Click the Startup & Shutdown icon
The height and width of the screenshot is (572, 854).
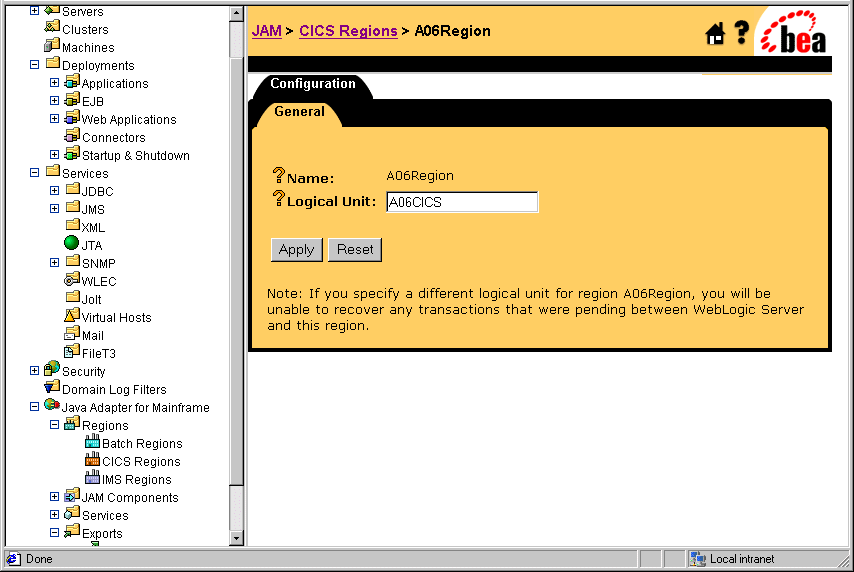(x=72, y=154)
